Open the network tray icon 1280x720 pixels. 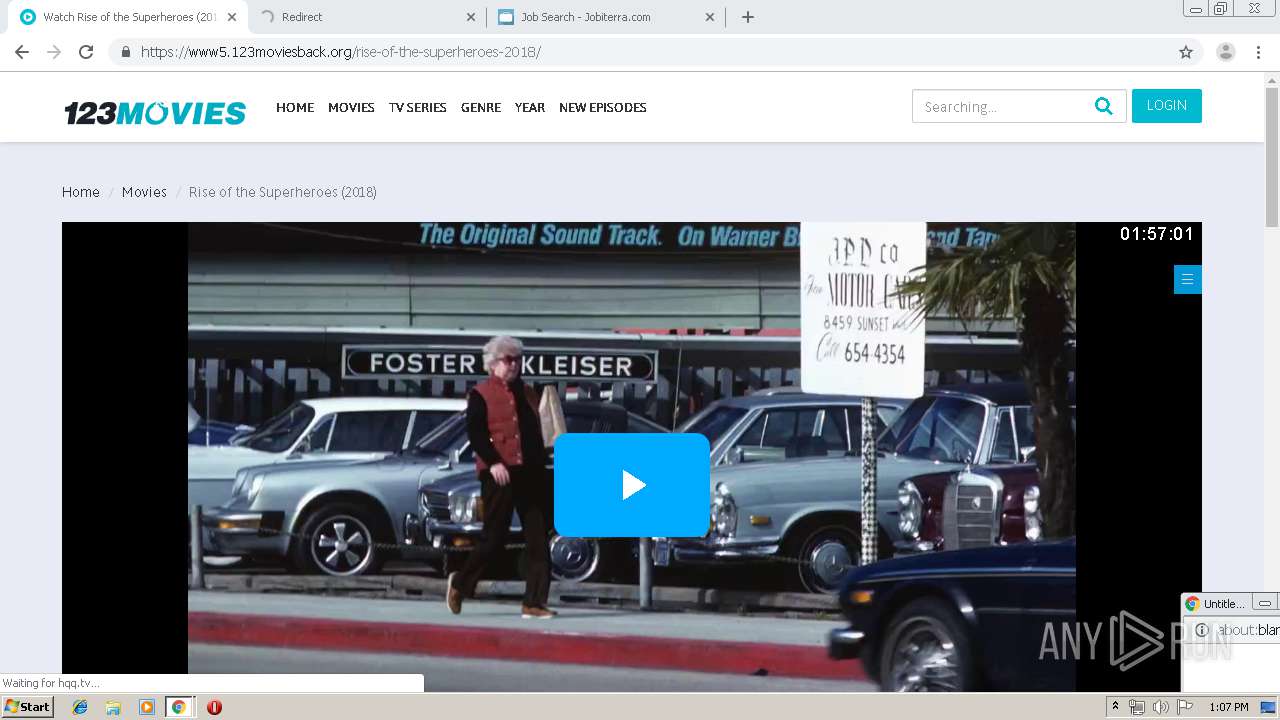(1137, 707)
